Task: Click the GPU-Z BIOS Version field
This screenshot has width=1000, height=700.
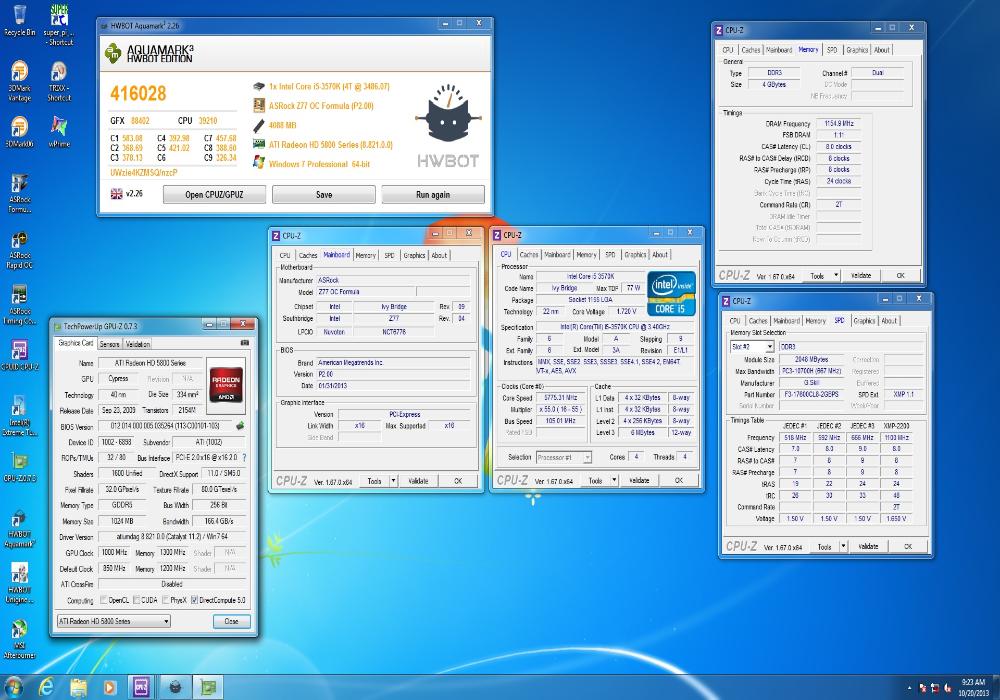Action: pos(165,426)
